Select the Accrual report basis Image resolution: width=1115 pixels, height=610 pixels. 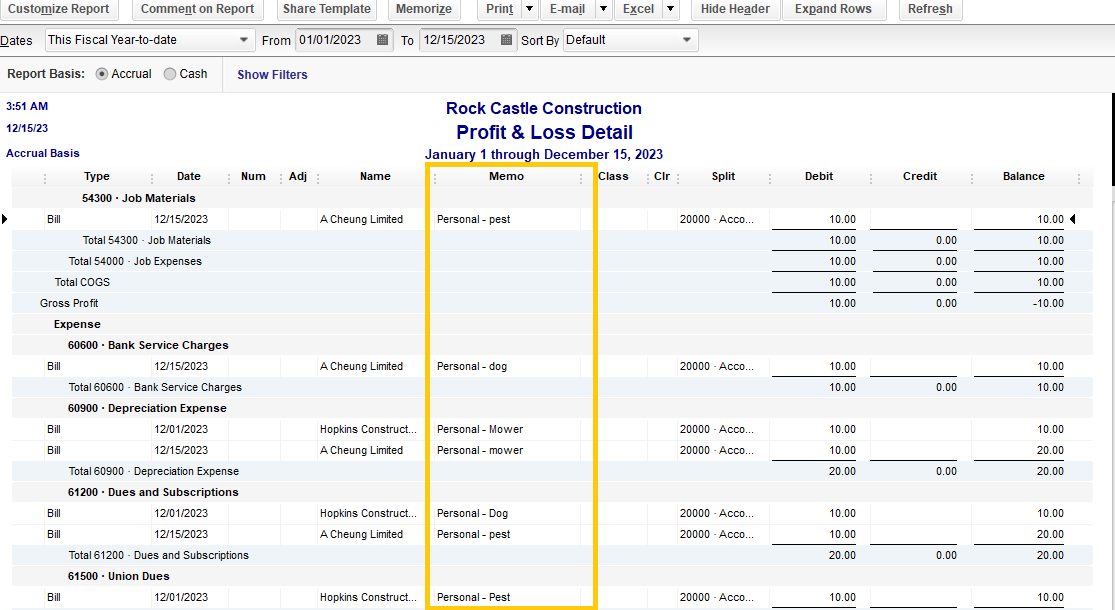100,73
